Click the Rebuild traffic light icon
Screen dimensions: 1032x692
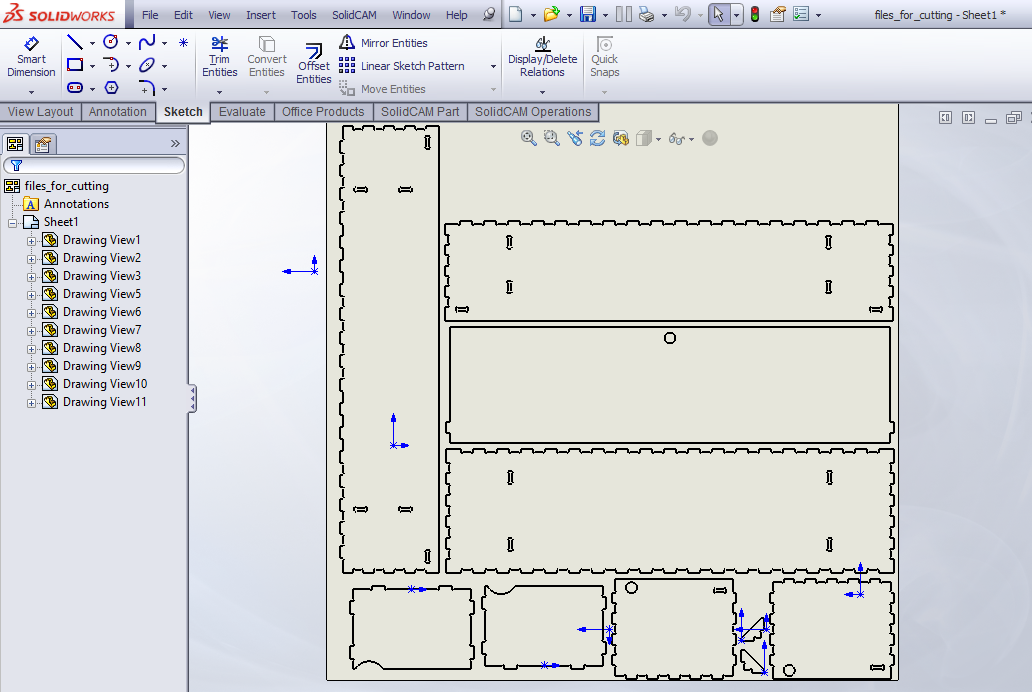(755, 14)
